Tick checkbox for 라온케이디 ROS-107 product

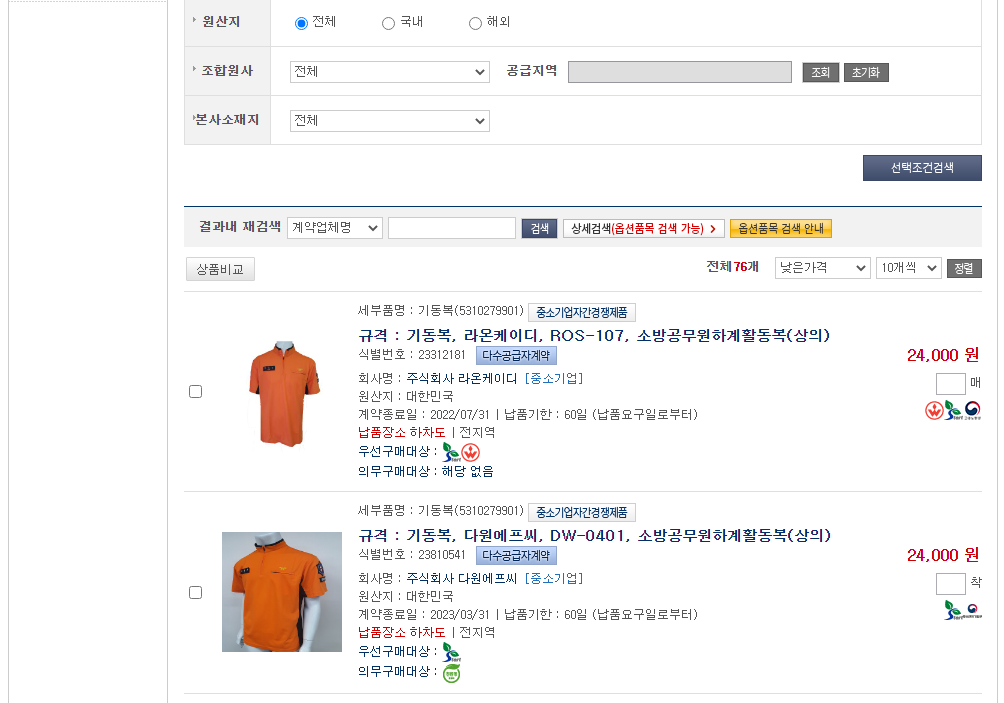pyautogui.click(x=196, y=391)
